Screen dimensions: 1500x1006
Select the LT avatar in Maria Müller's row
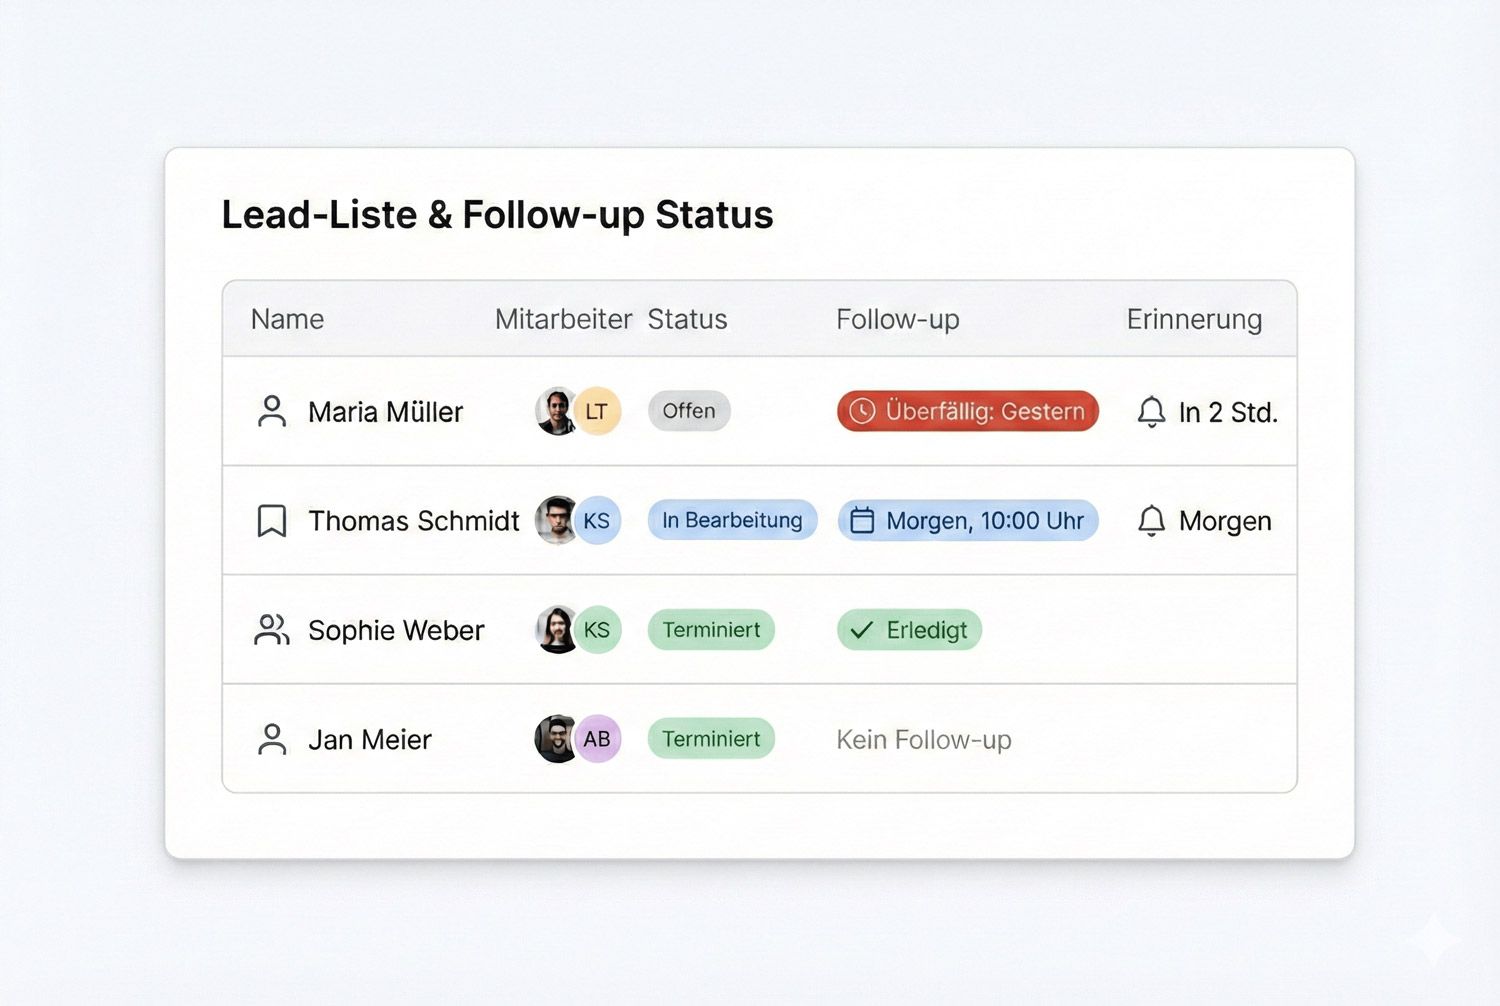click(x=598, y=411)
